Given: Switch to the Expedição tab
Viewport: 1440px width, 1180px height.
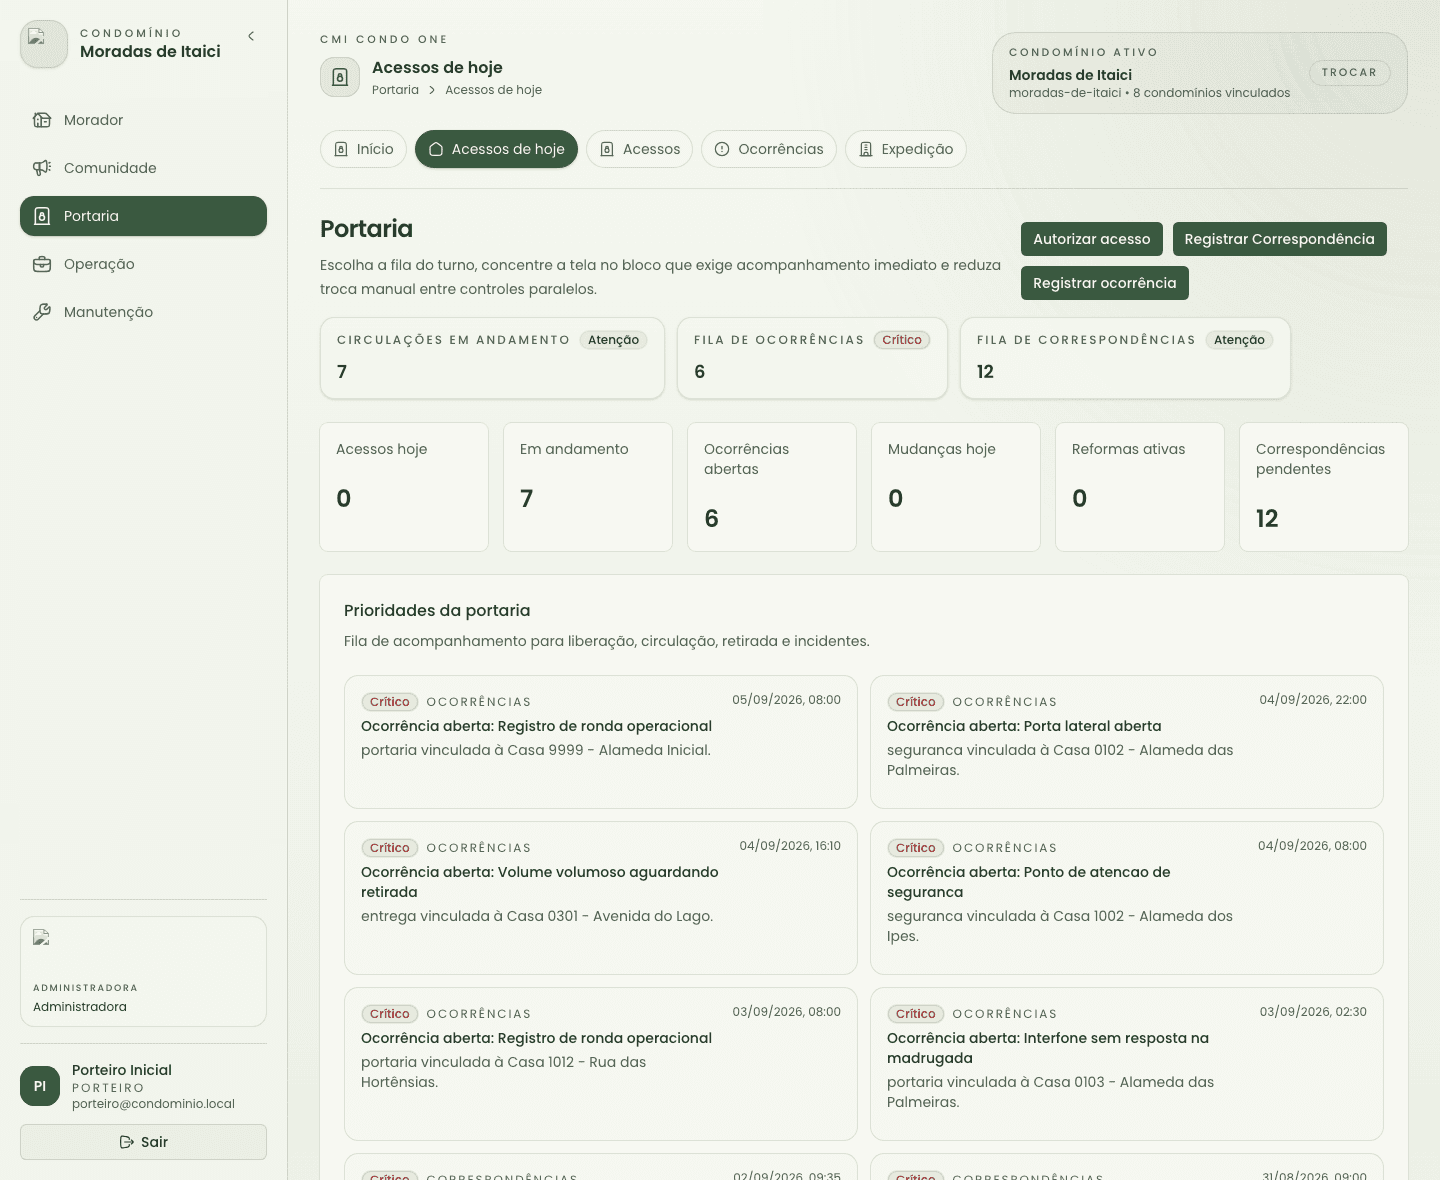Looking at the screenshot, I should pyautogui.click(x=906, y=149).
